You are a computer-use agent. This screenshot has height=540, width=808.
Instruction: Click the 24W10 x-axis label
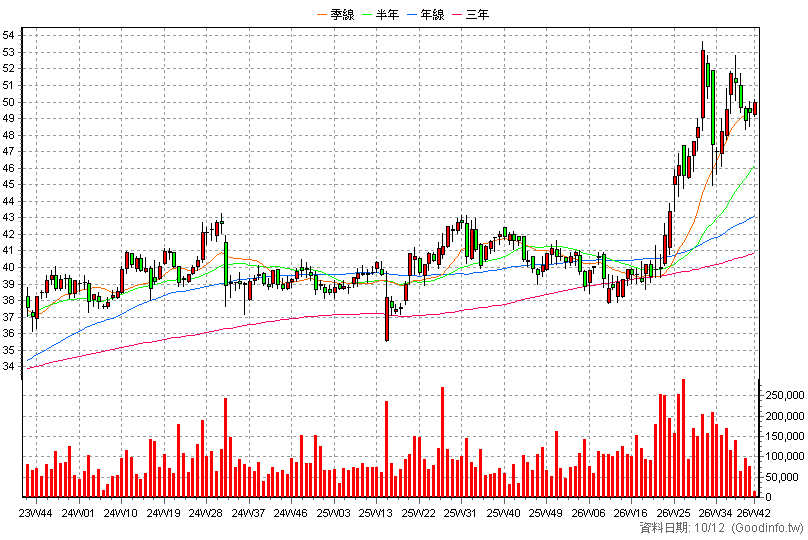tap(121, 513)
